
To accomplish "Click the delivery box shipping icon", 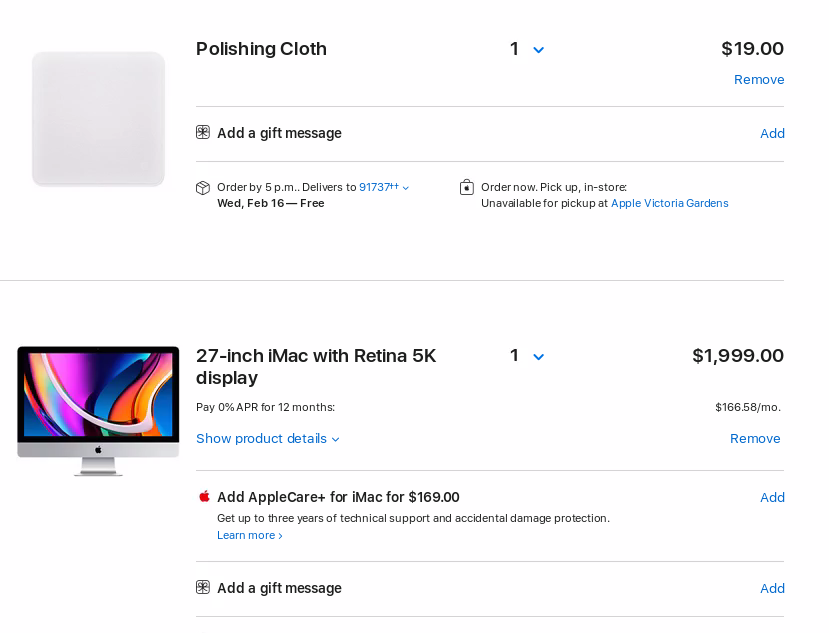I will click(203, 188).
